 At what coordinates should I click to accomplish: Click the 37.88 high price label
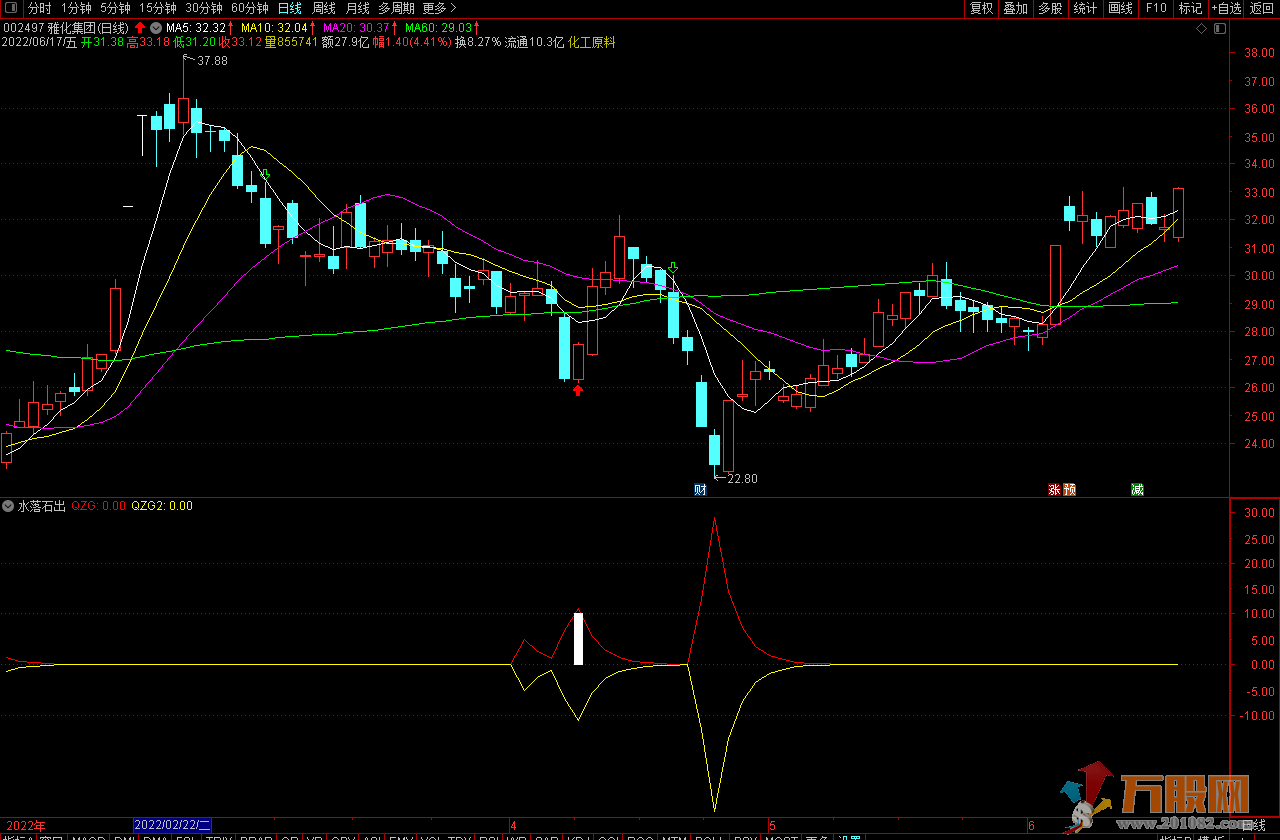click(212, 61)
